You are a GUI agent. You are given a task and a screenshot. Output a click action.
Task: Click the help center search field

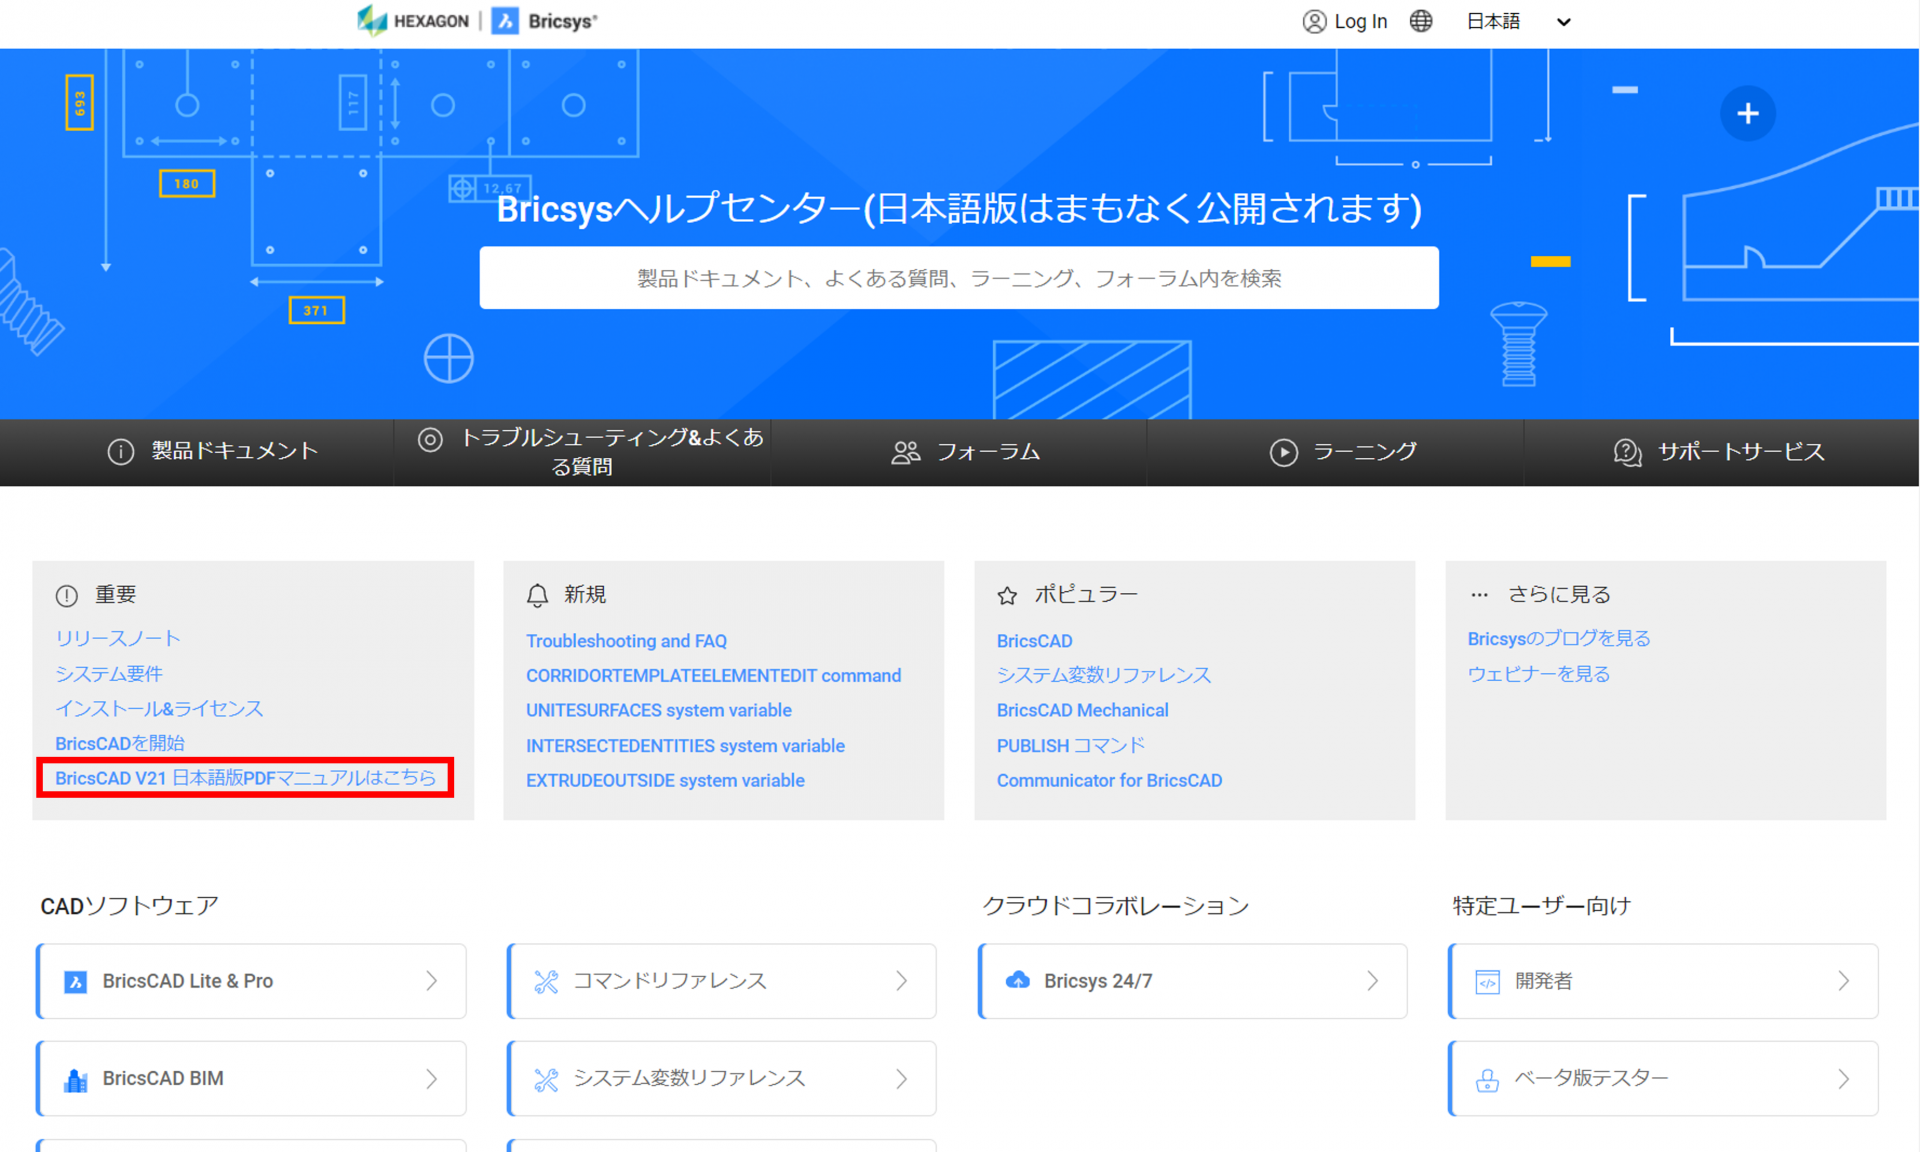tap(959, 278)
